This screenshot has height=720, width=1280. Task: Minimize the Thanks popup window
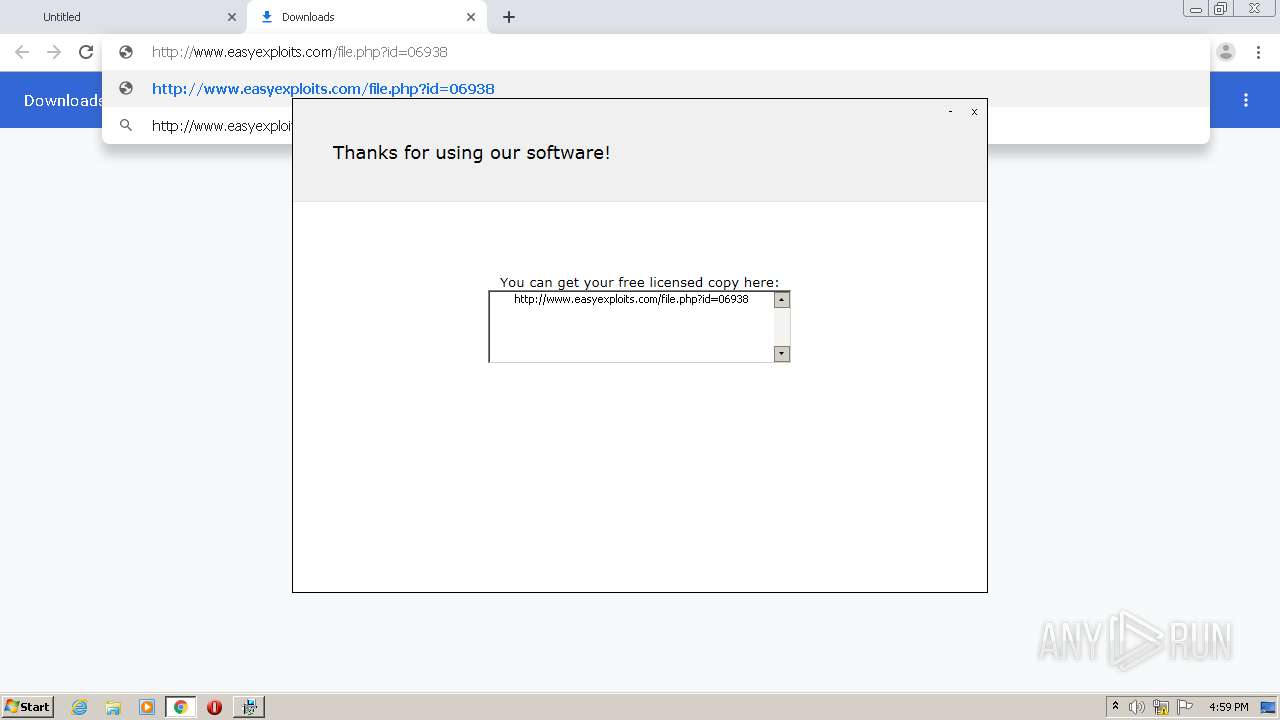[950, 112]
